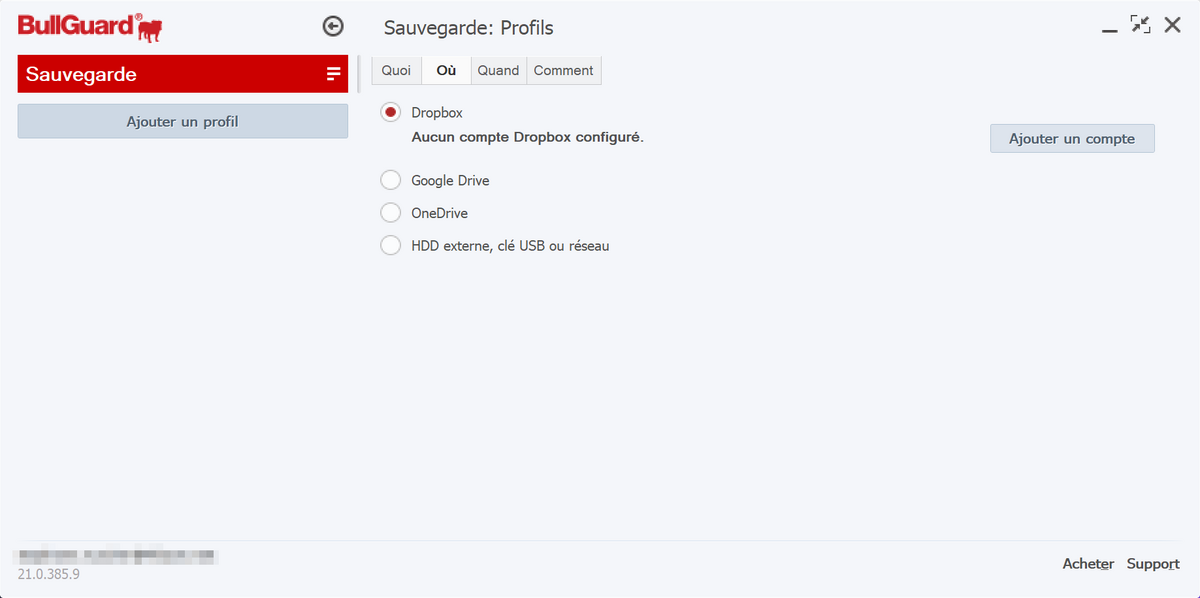Open the Sauvegarde menu lines icon
The height and width of the screenshot is (598, 1200).
[334, 74]
